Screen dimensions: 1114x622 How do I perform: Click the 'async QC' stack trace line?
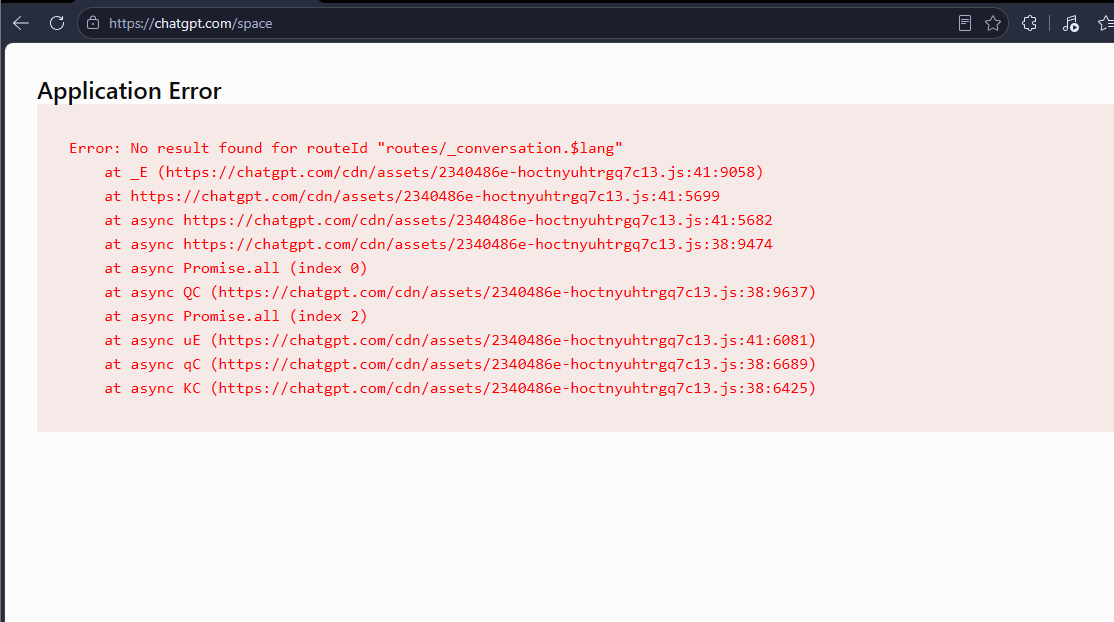(x=460, y=292)
